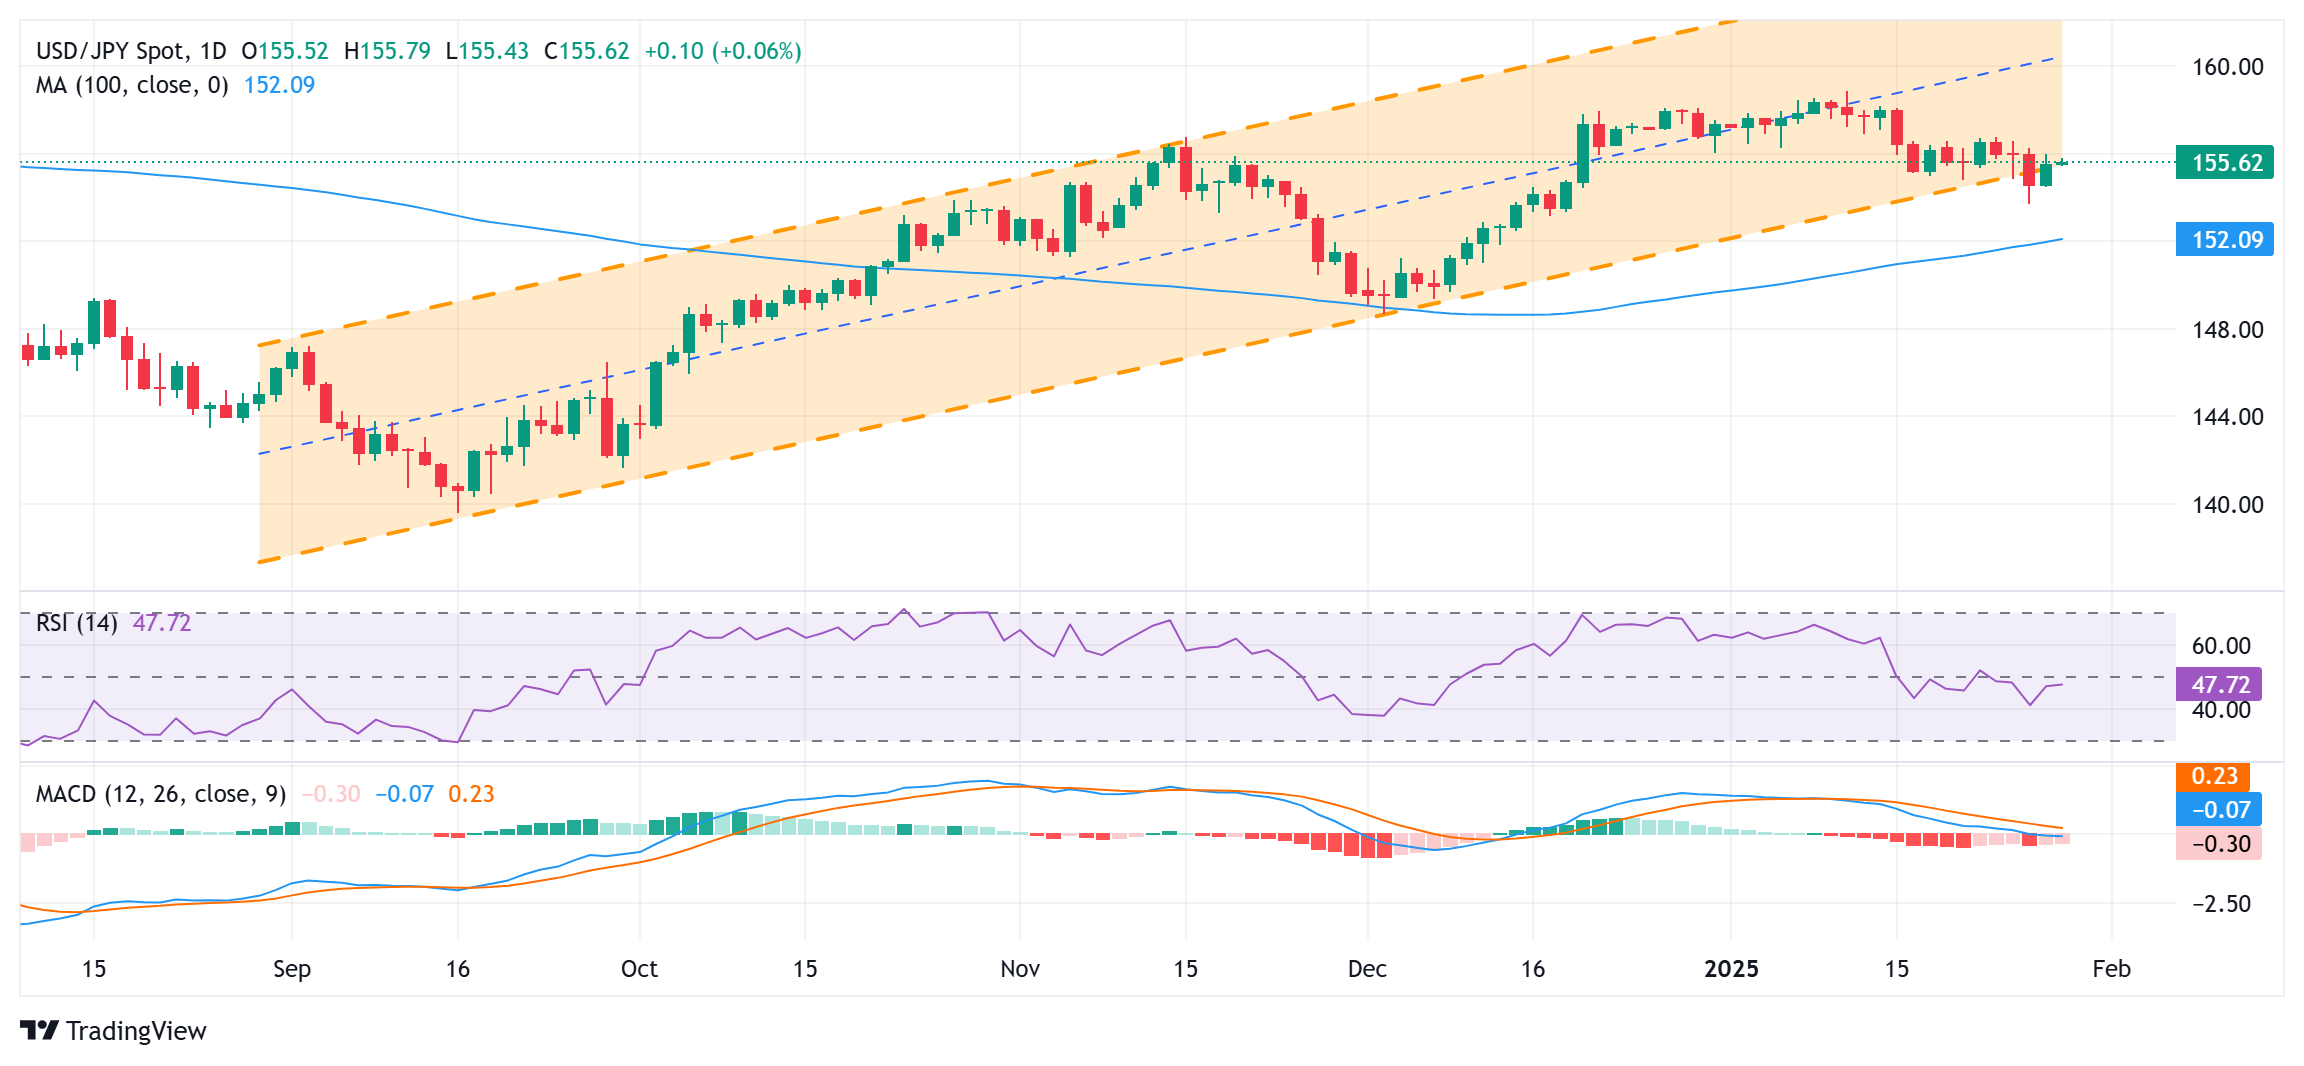Toggle visibility of the MACD (12, 26, close, 9) indicator
2304x1066 pixels.
point(160,793)
